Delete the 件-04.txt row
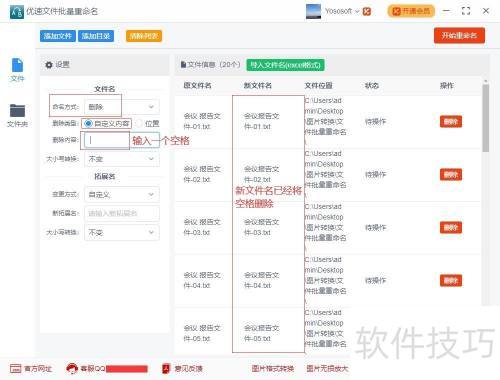The image size is (500, 380). [451, 281]
